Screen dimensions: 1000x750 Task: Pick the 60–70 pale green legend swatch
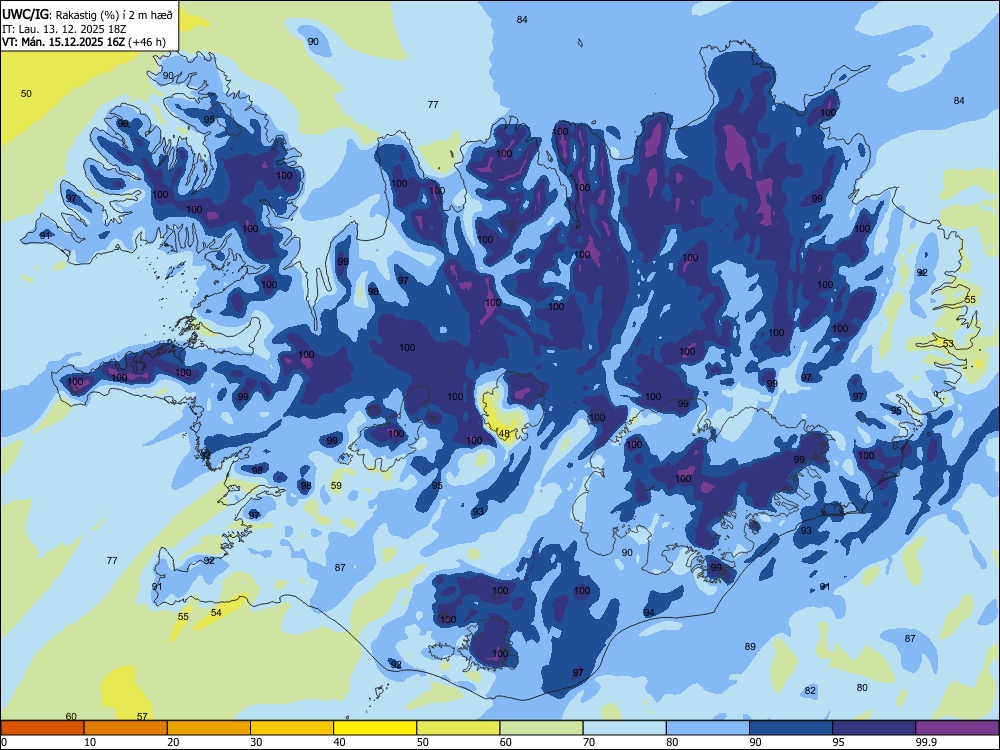pos(541,728)
